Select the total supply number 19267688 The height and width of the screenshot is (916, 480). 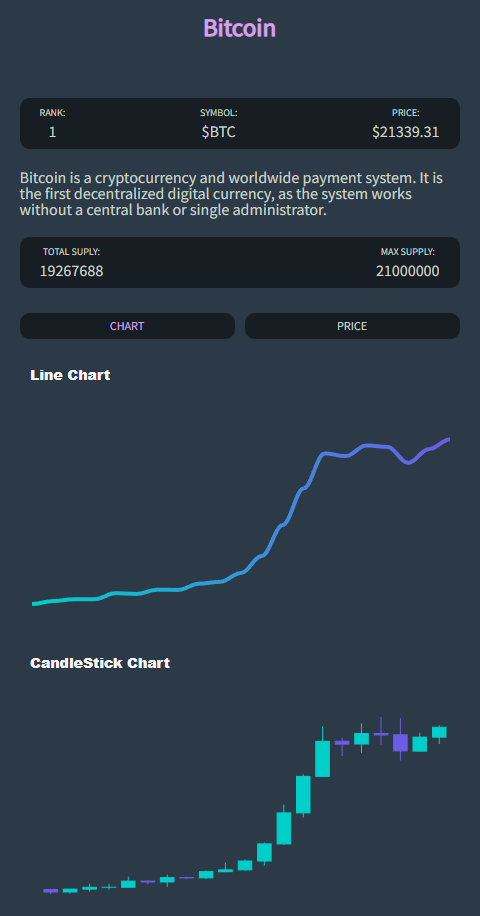[71, 271]
